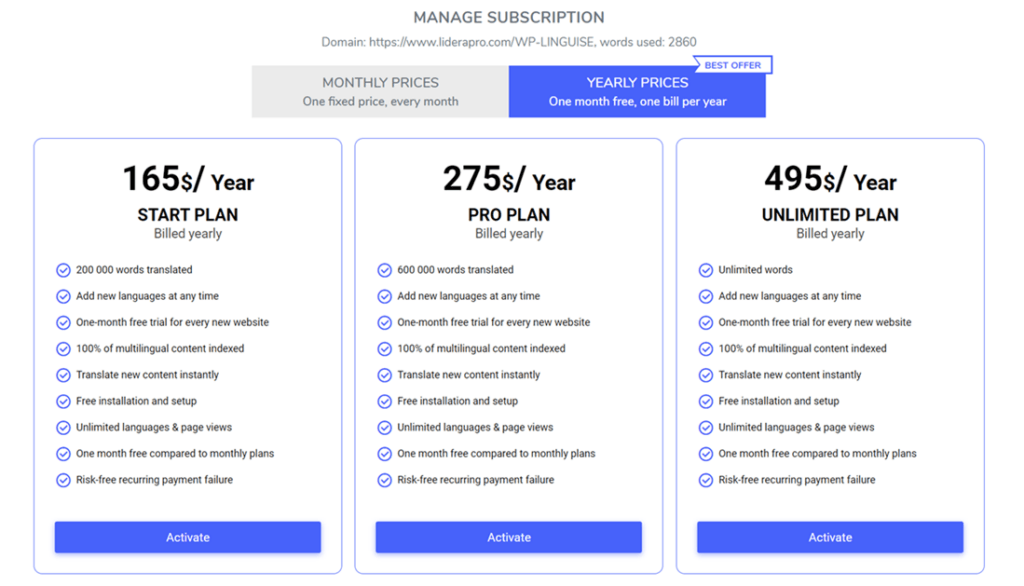This screenshot has height=586, width=1024.
Task: Activate the Pro Plan
Action: 509,537
